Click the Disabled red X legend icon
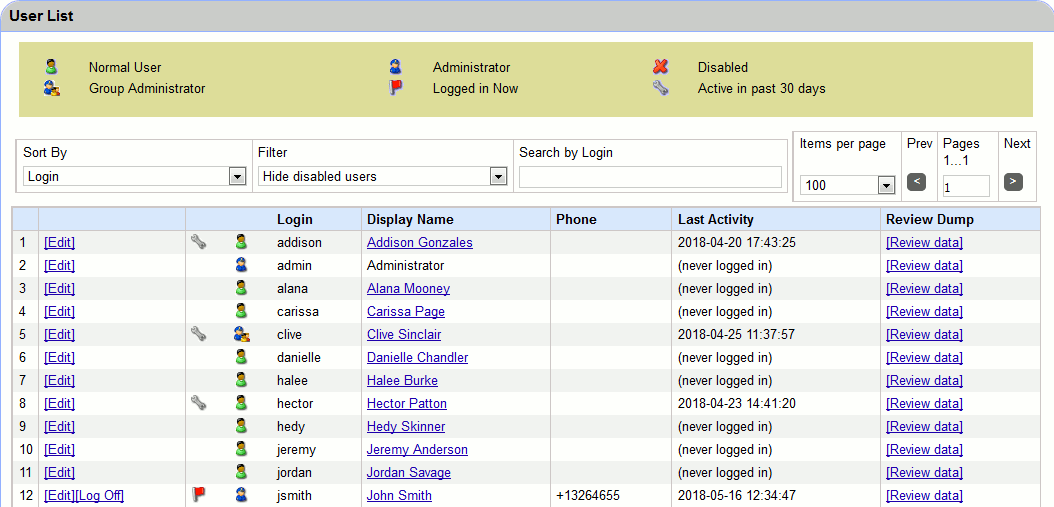Image resolution: width=1054 pixels, height=507 pixels. tap(660, 67)
